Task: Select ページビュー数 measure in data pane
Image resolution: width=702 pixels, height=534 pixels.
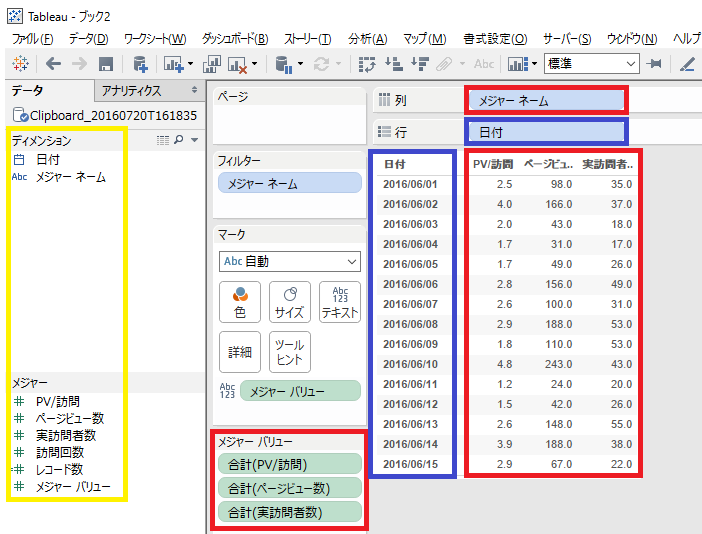Action: pyautogui.click(x=70, y=419)
